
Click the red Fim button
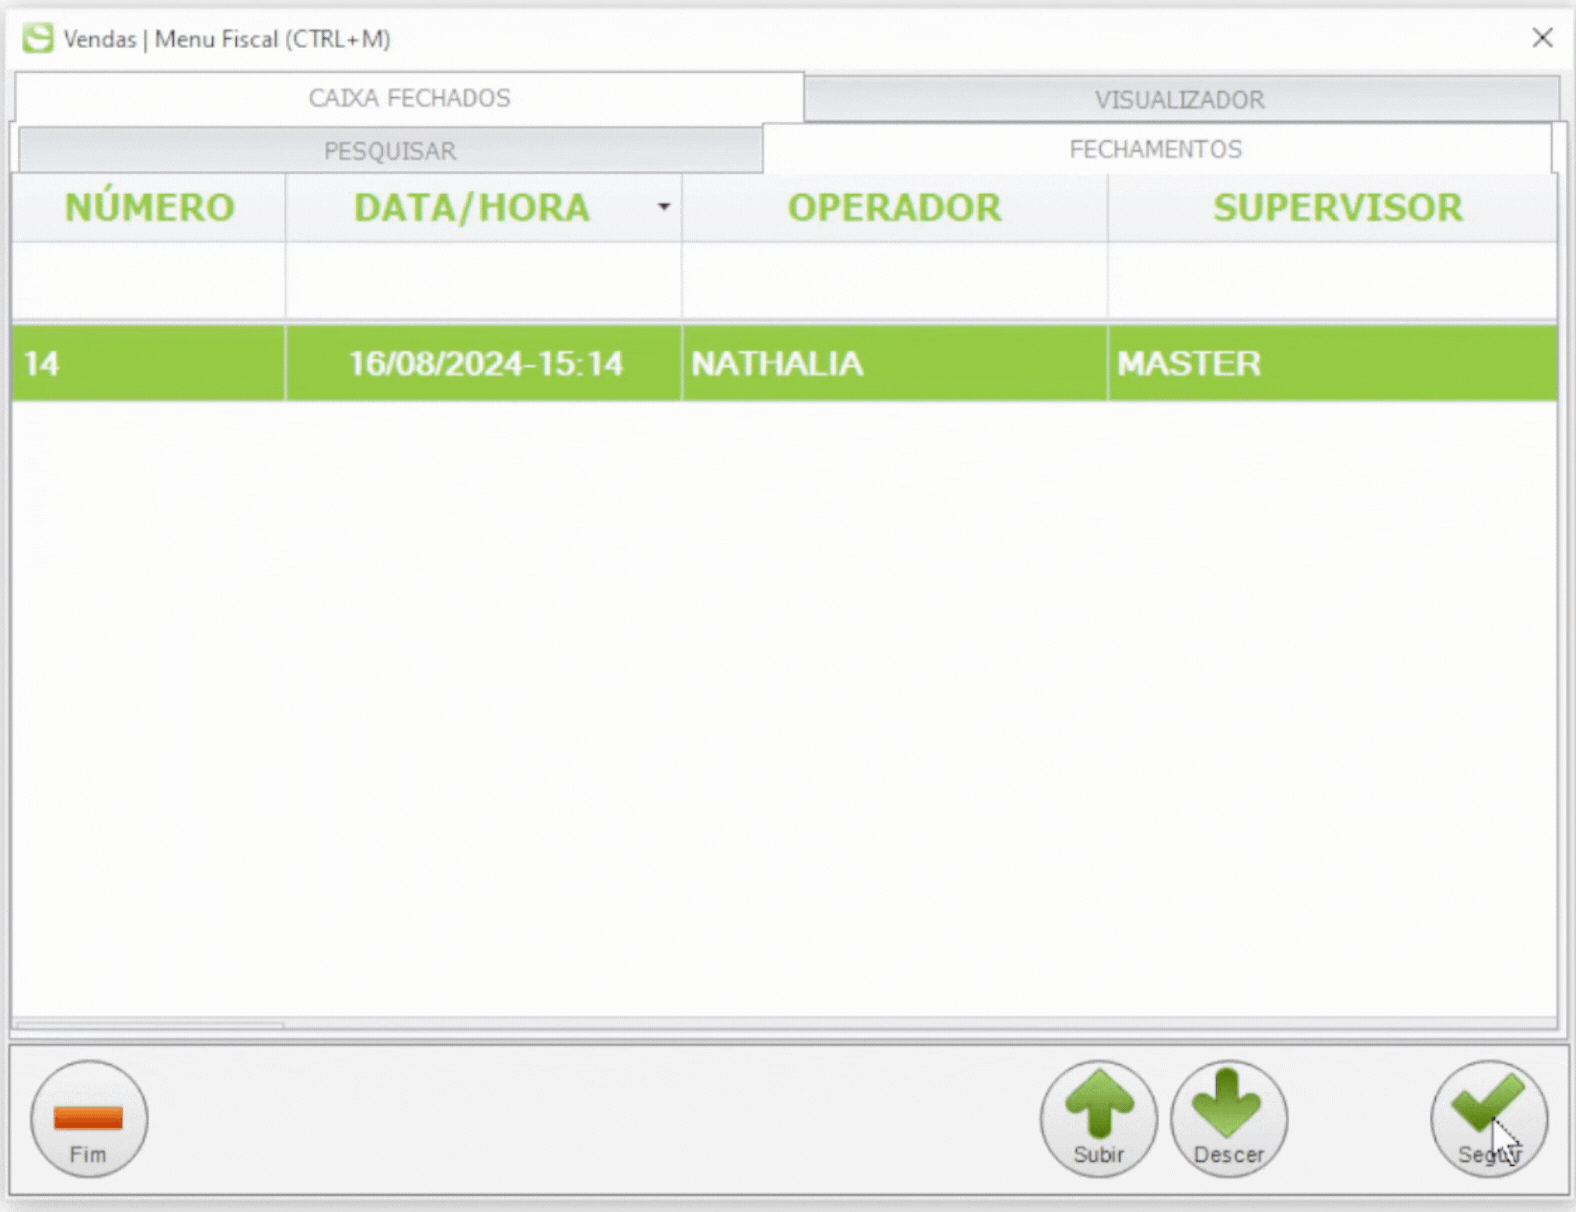click(x=89, y=1118)
